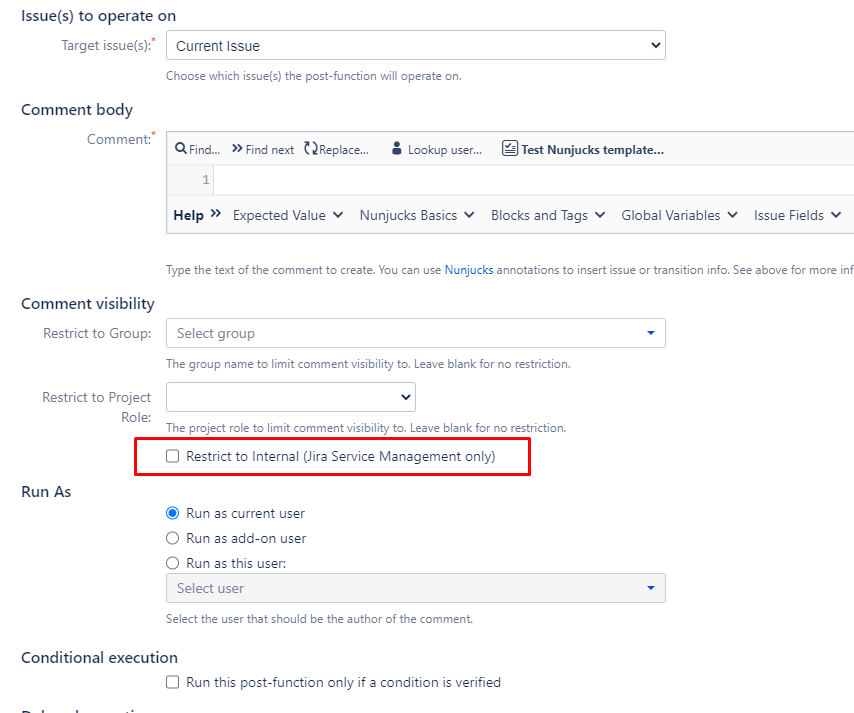The image size is (854, 713).
Task: Enable Restrict to Internal checkbox
Action: [x=173, y=456]
